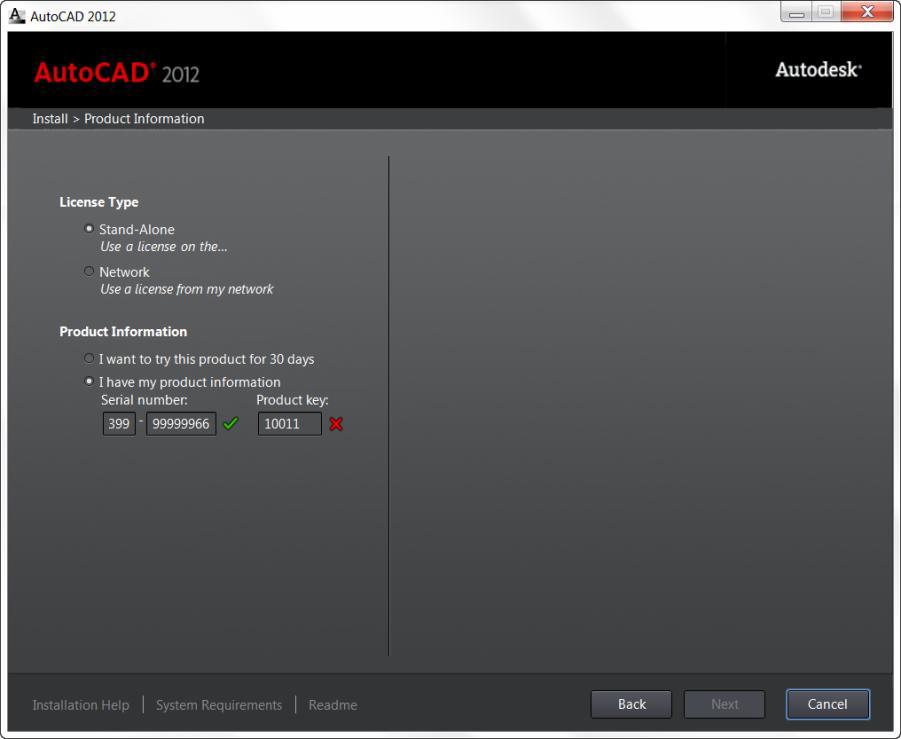Image resolution: width=901 pixels, height=739 pixels.
Task: Open Installation Help
Action: tap(80, 704)
